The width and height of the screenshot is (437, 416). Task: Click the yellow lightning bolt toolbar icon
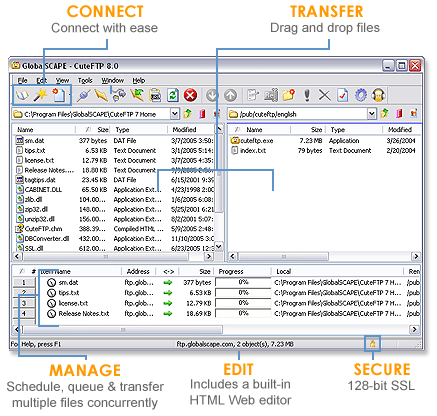101,96
